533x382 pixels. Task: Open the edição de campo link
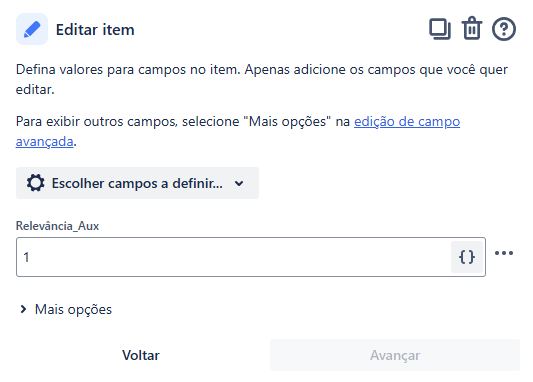click(407, 121)
